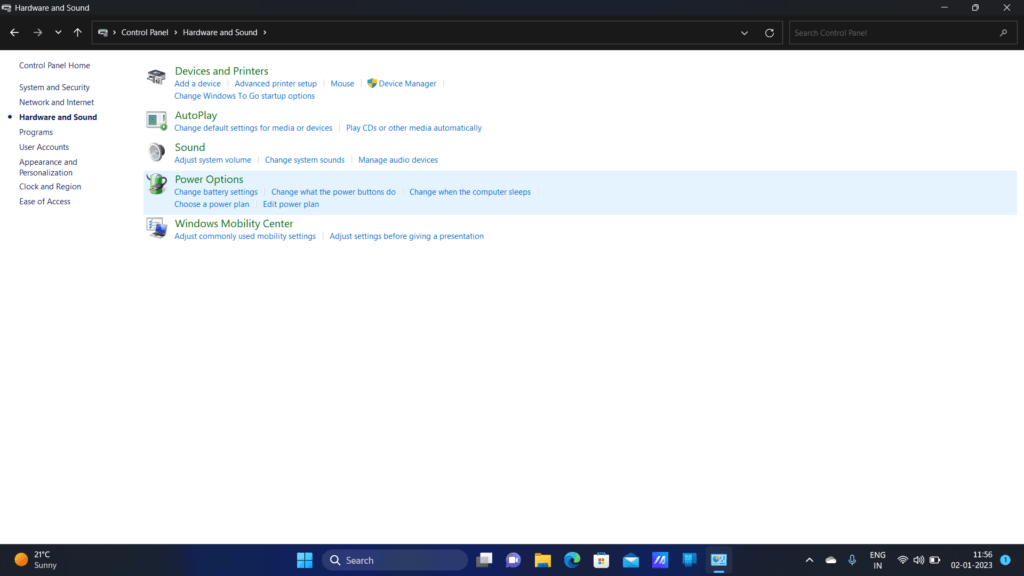Click the OneDrive cloud tray icon
1024x576 pixels.
[x=831, y=560]
